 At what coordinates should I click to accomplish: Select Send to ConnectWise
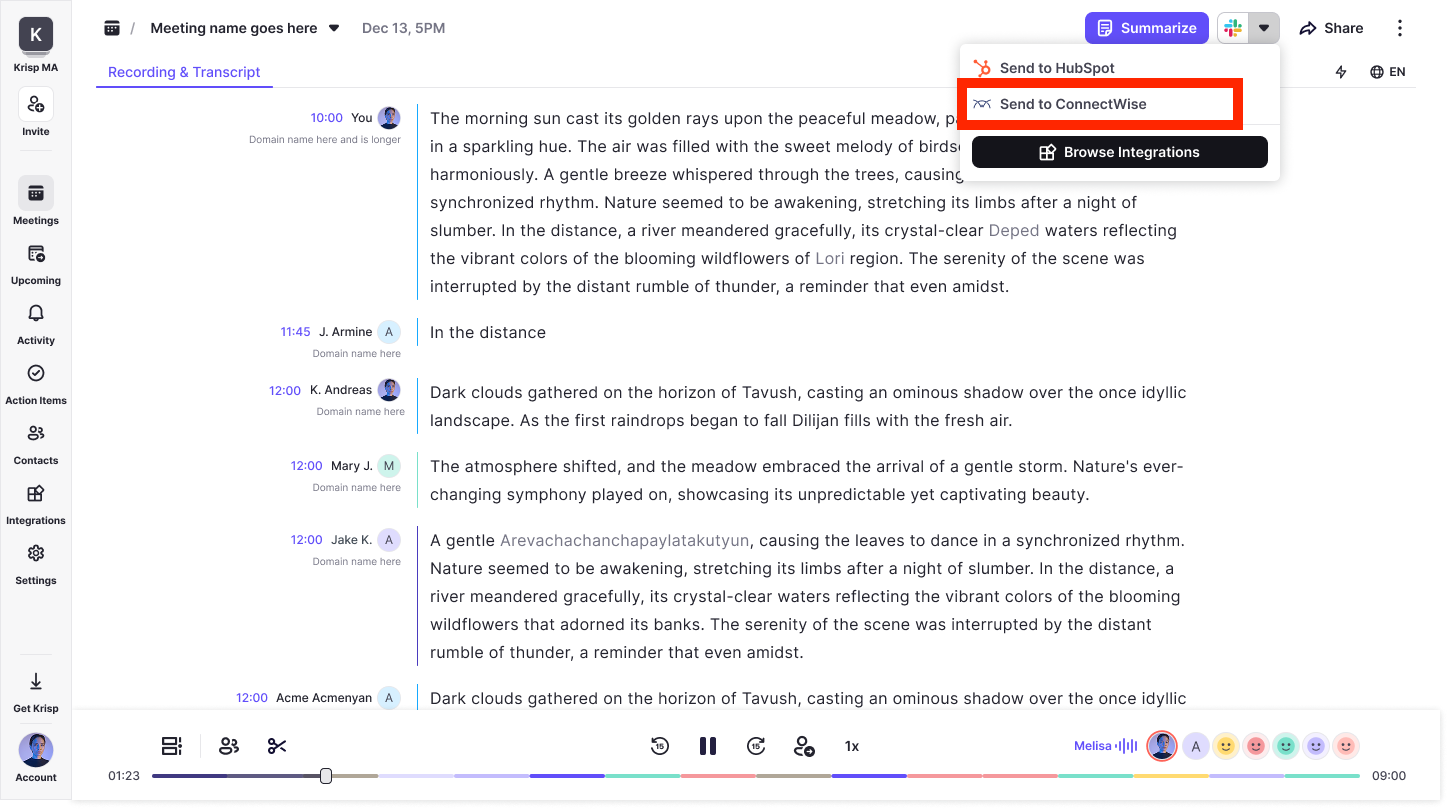point(1073,104)
